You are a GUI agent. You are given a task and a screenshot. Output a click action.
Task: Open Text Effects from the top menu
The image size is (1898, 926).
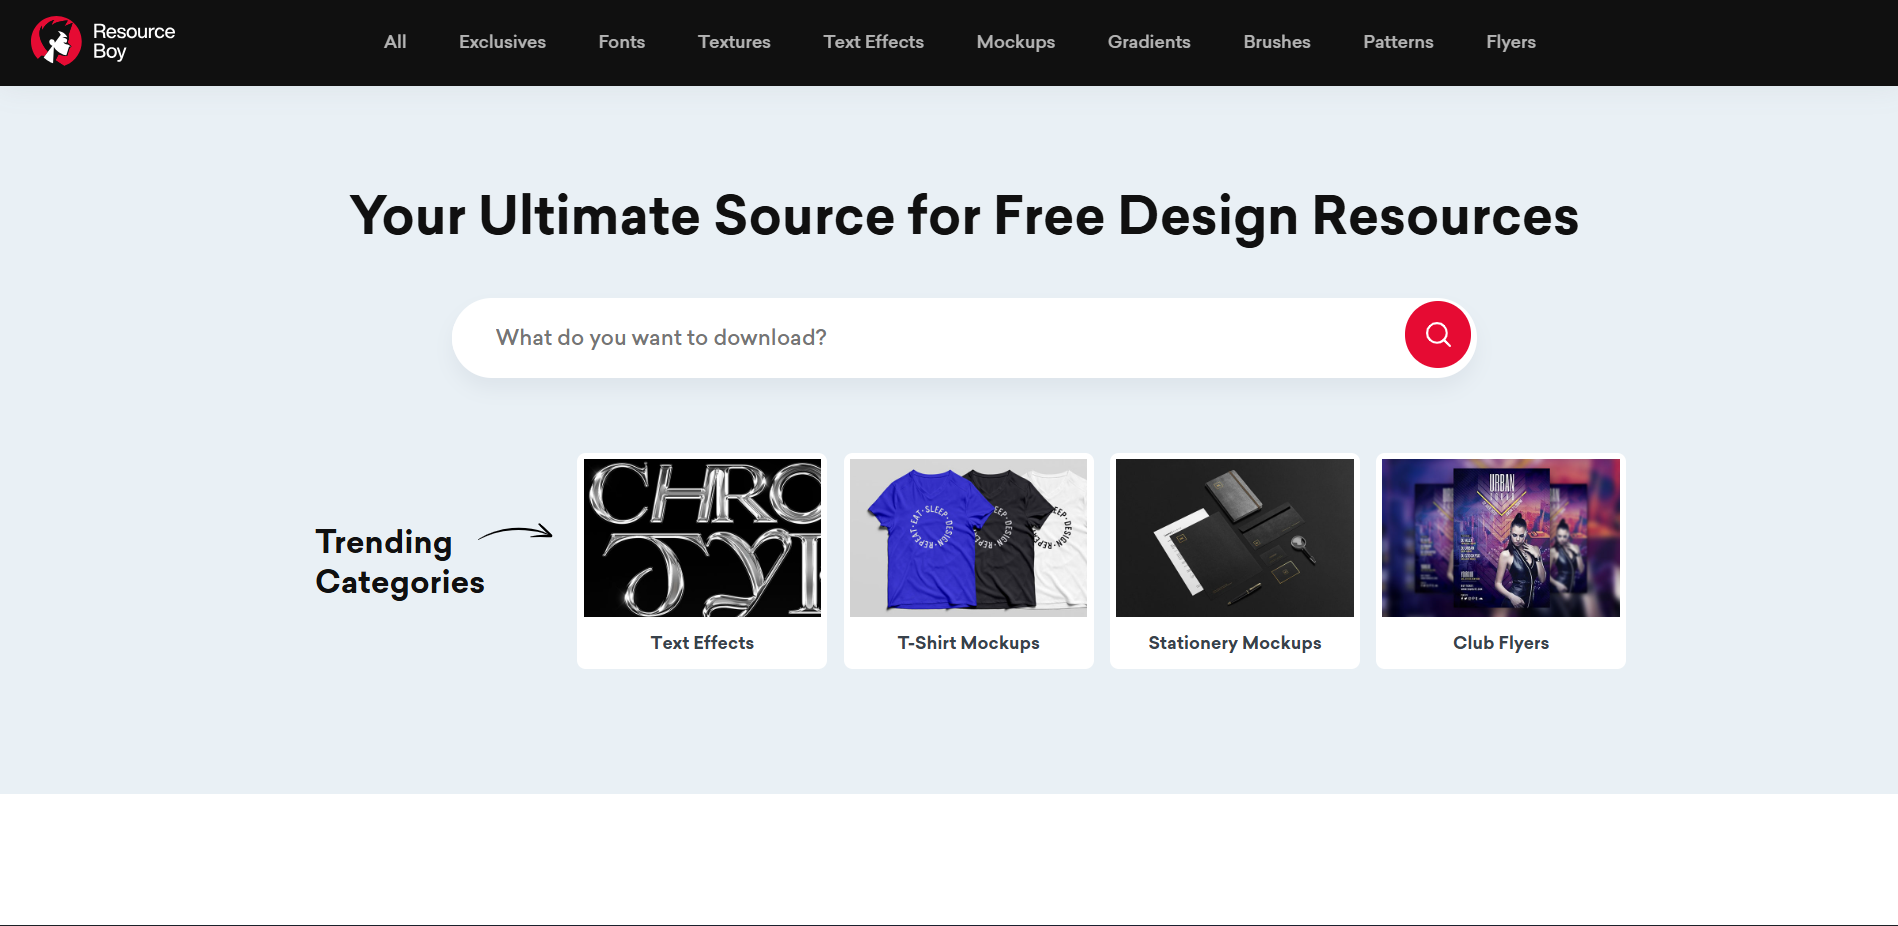[873, 42]
